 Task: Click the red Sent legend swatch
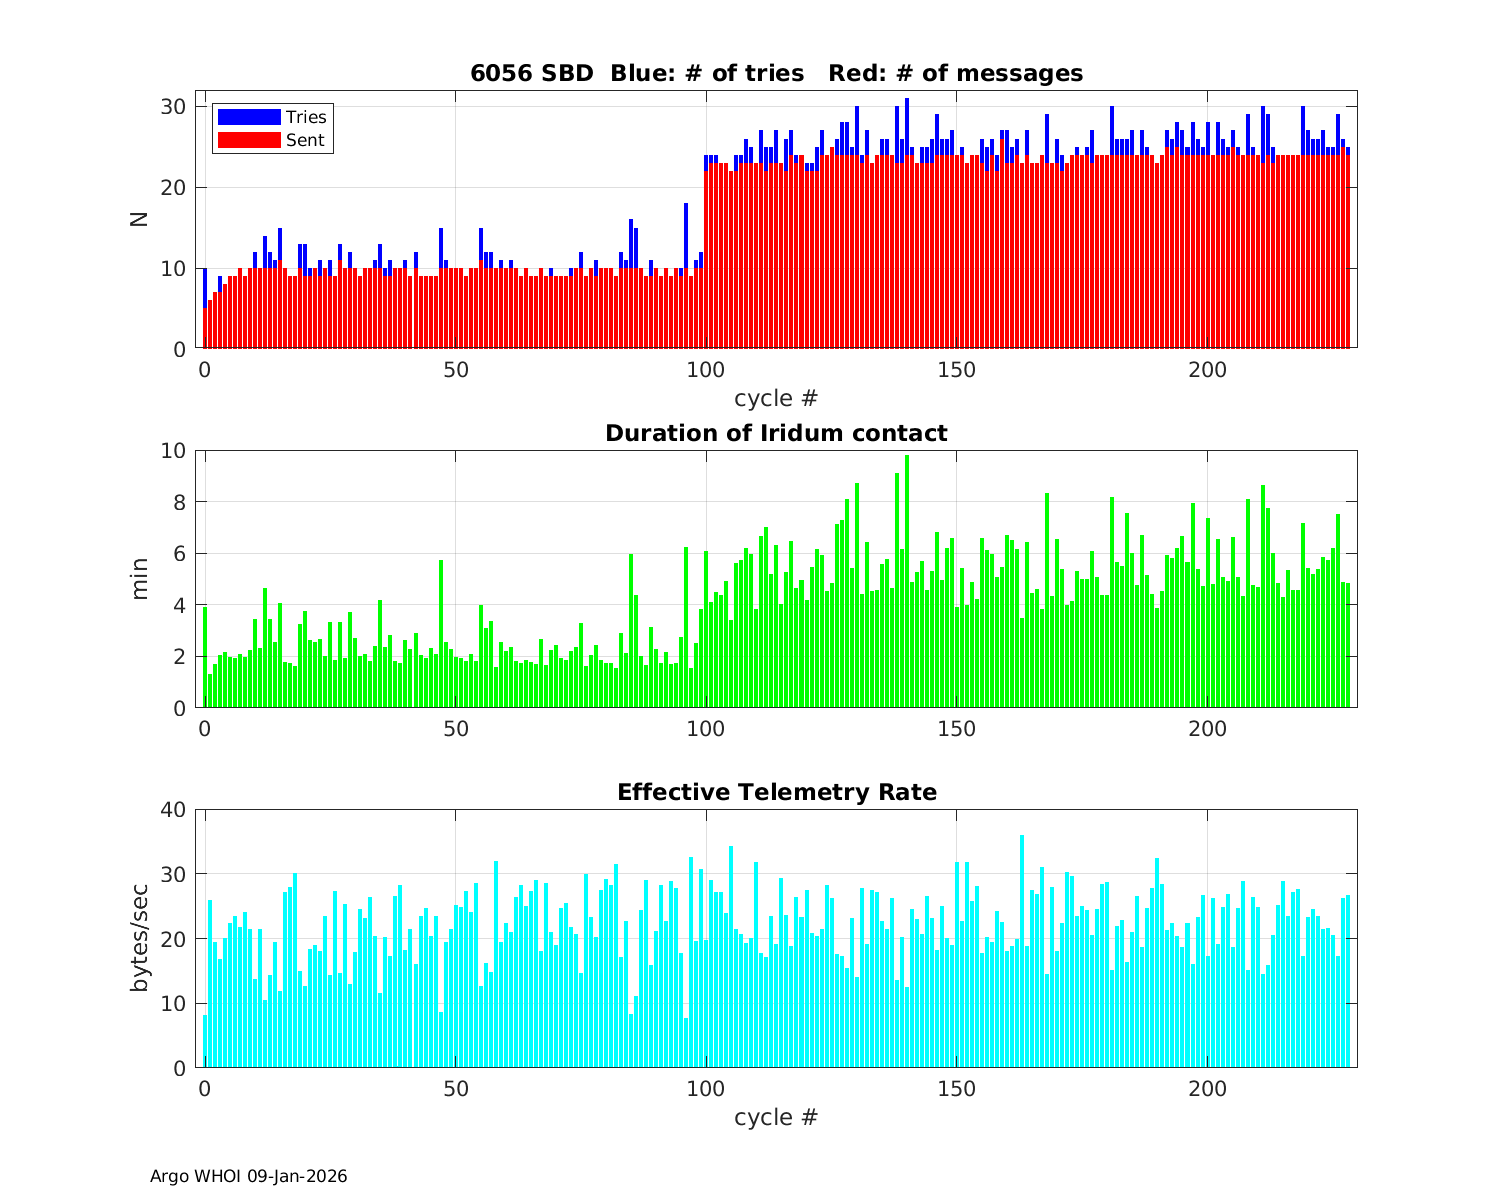click(x=248, y=140)
